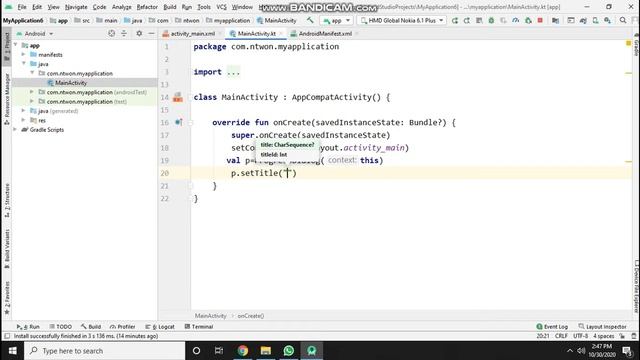640x360 pixels.
Task: Open the Structure side panel
Action: click(x=7, y=200)
